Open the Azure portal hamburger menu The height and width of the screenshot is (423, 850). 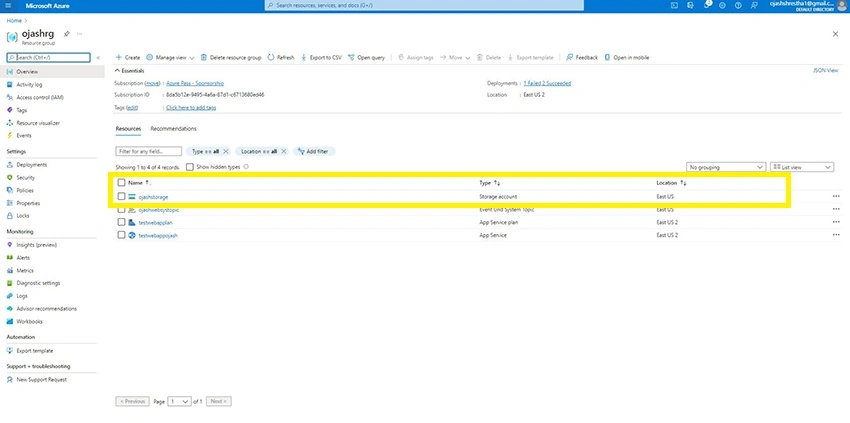click(8, 5)
